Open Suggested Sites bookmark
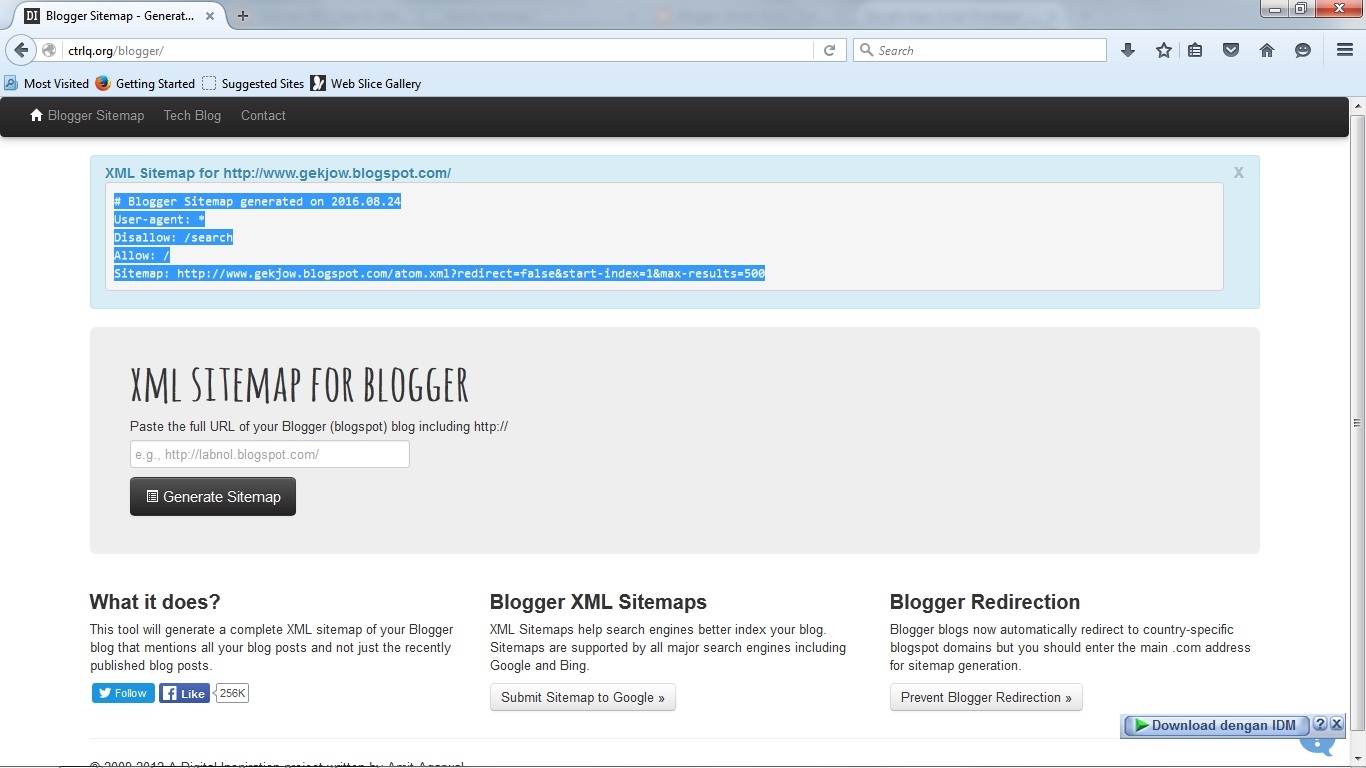This screenshot has width=1366, height=768. [x=253, y=84]
